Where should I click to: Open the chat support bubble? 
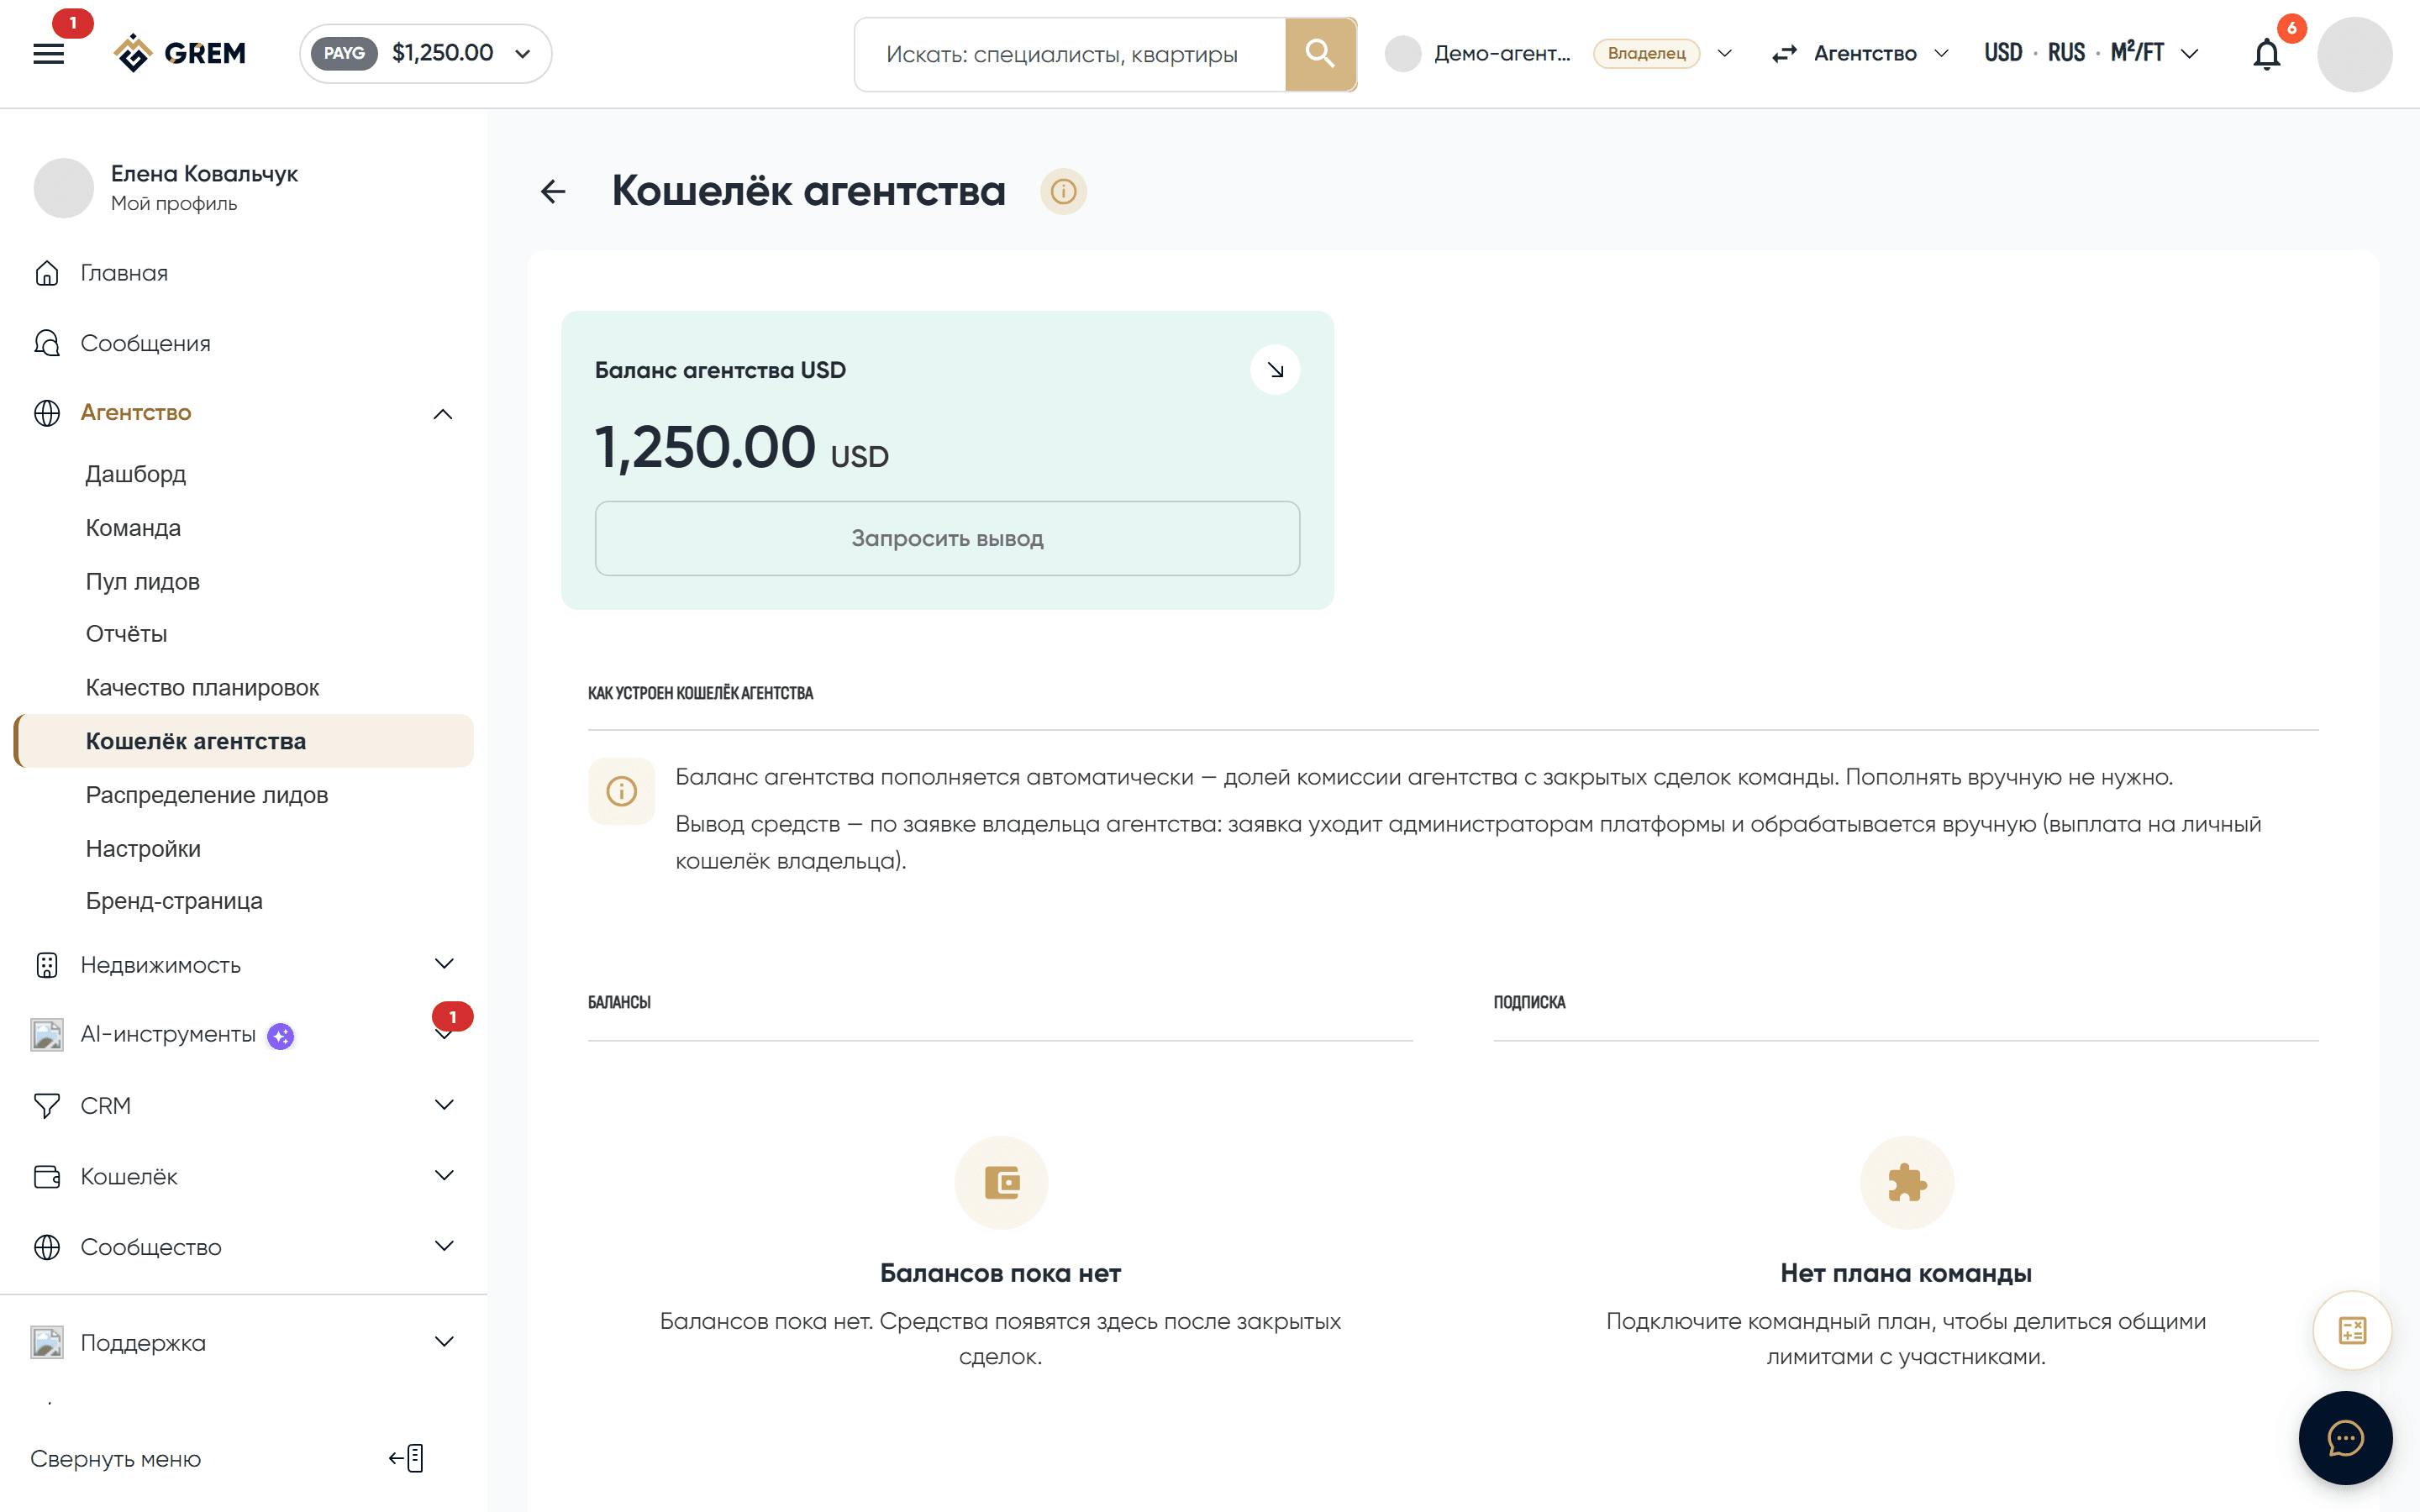tap(2345, 1438)
